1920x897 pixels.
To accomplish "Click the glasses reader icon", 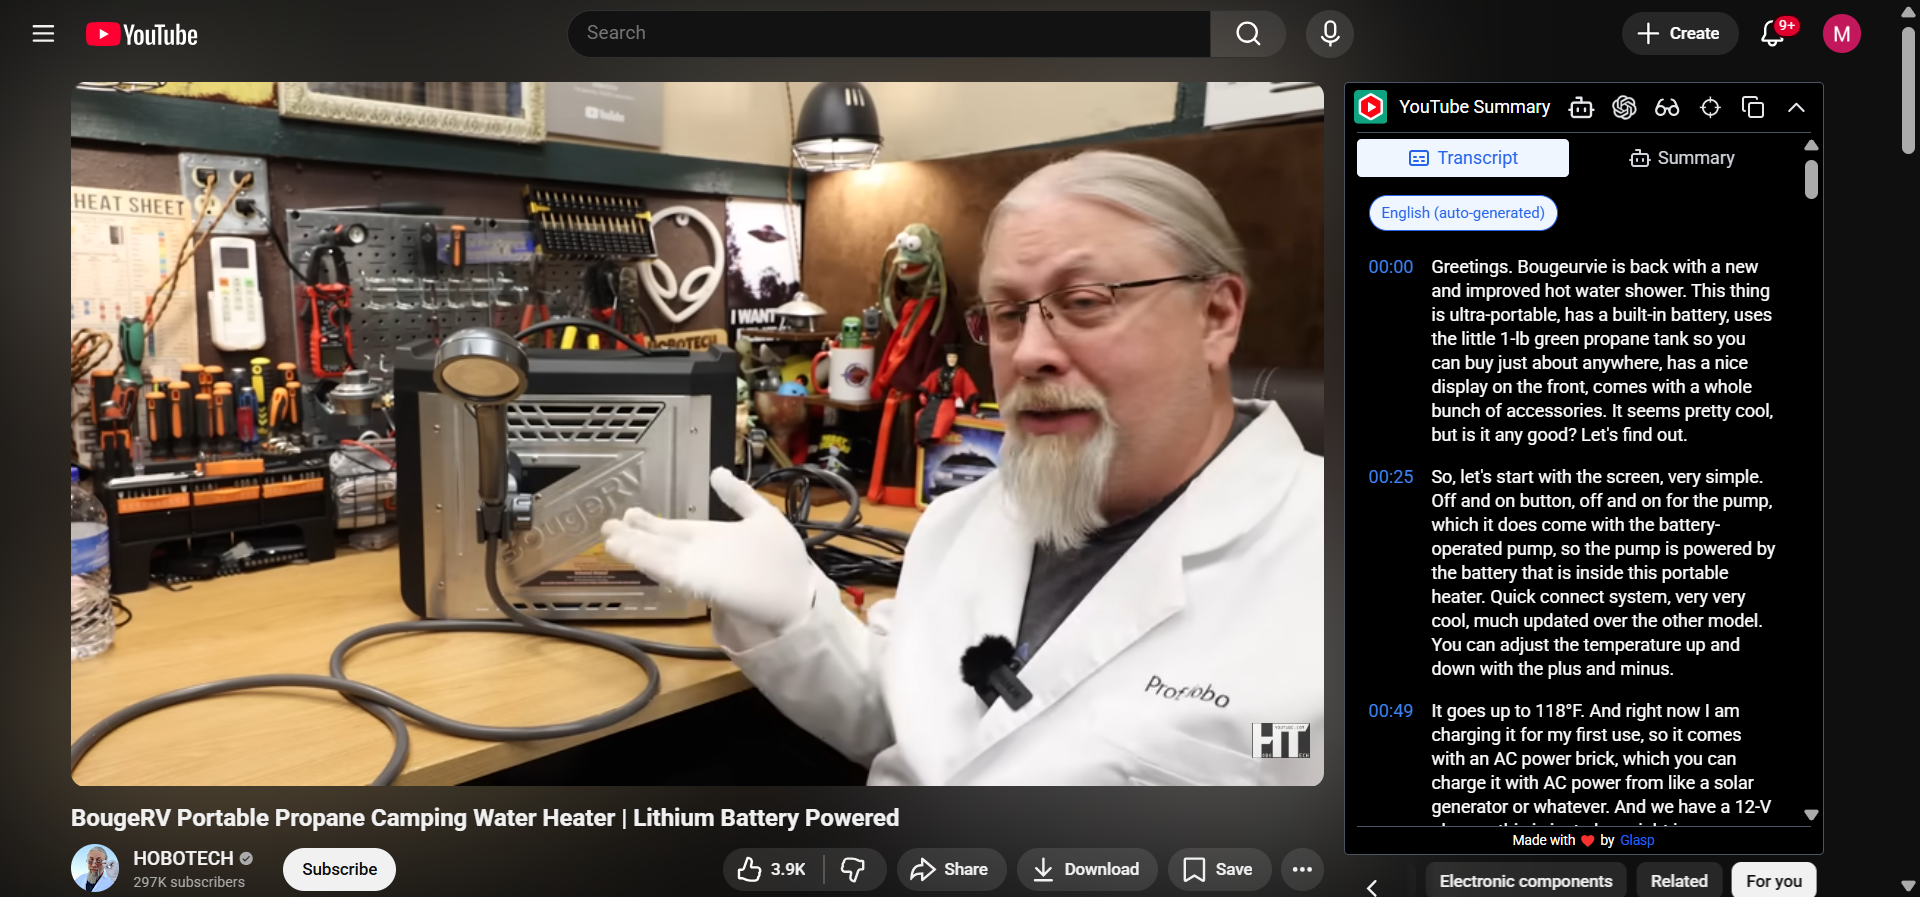I will coord(1667,107).
